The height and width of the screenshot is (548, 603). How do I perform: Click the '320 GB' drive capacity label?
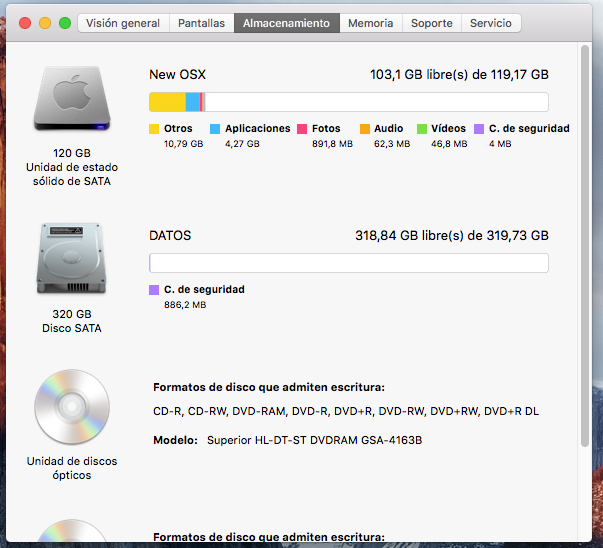[x=72, y=314]
